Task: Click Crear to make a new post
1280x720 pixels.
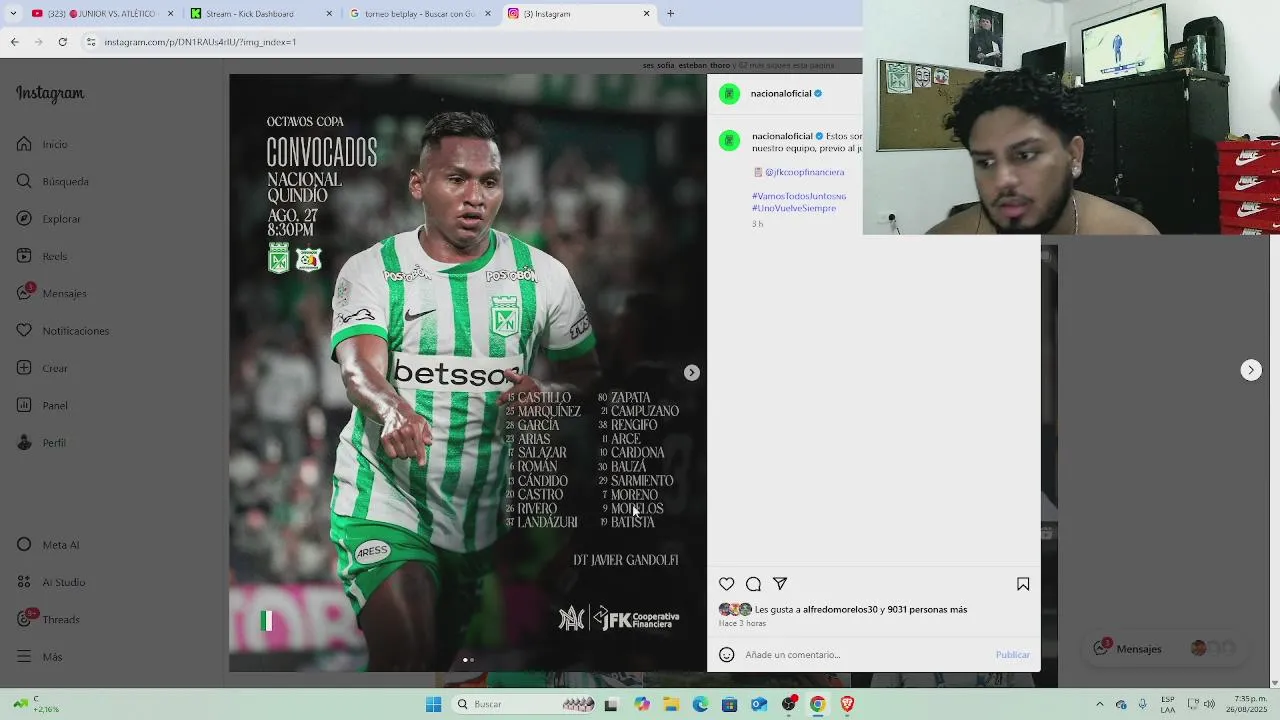Action: click(42, 368)
